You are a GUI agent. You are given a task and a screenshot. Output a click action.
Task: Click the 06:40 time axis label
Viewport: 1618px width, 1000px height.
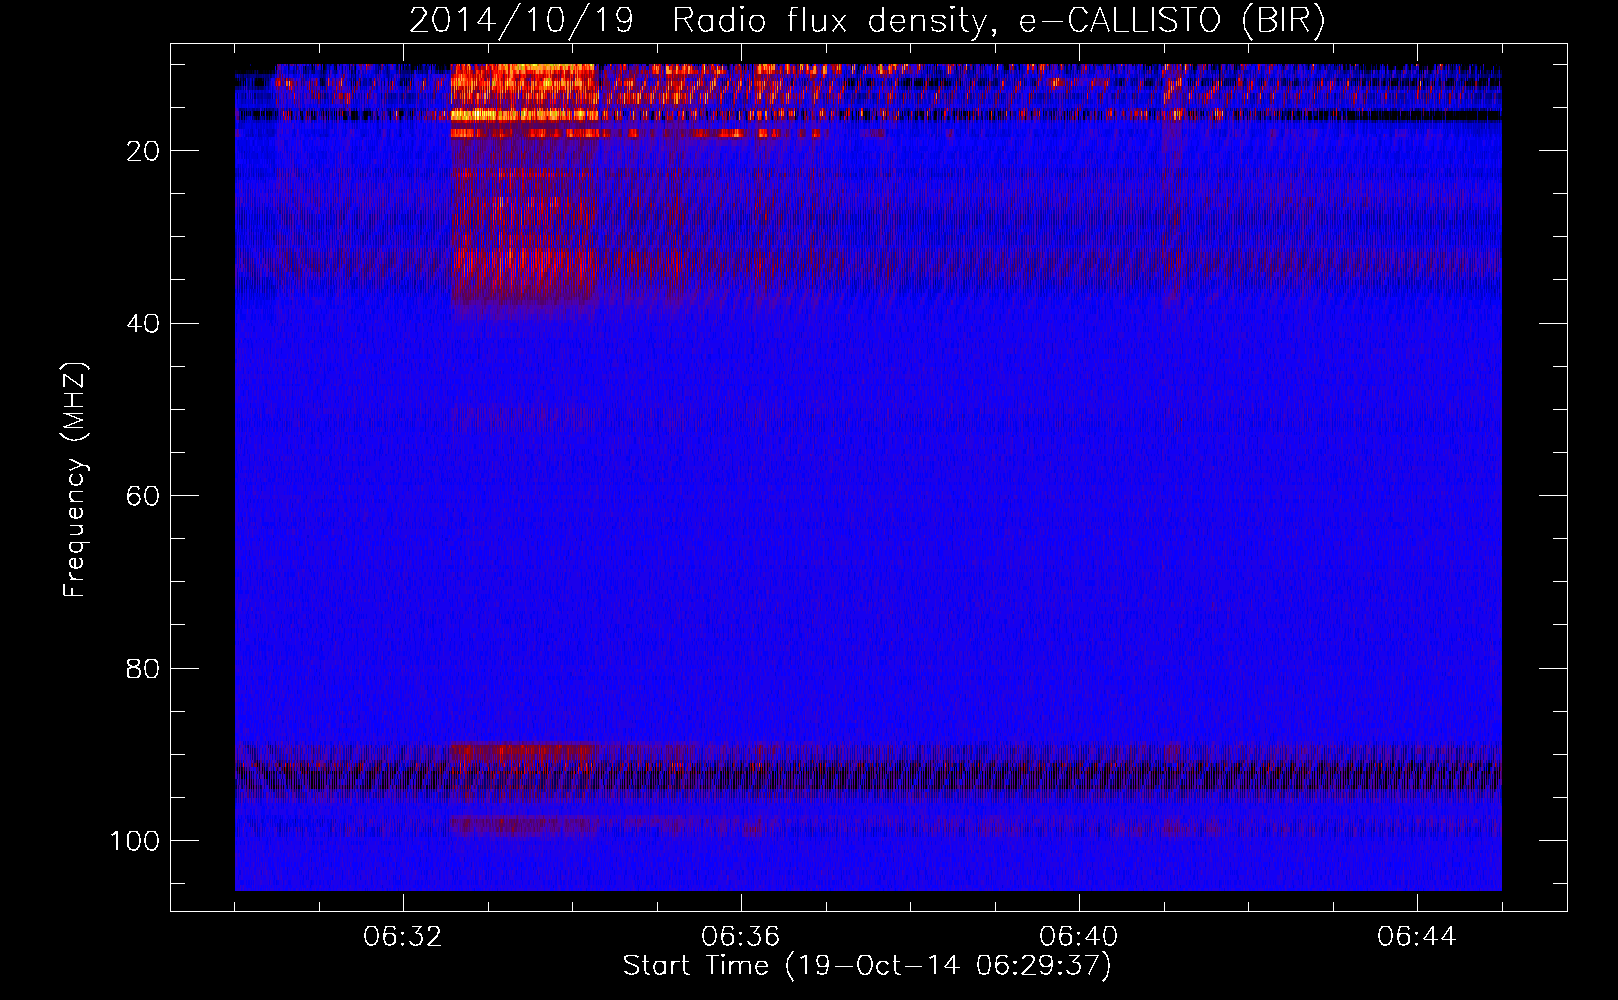pyautogui.click(x=1079, y=937)
